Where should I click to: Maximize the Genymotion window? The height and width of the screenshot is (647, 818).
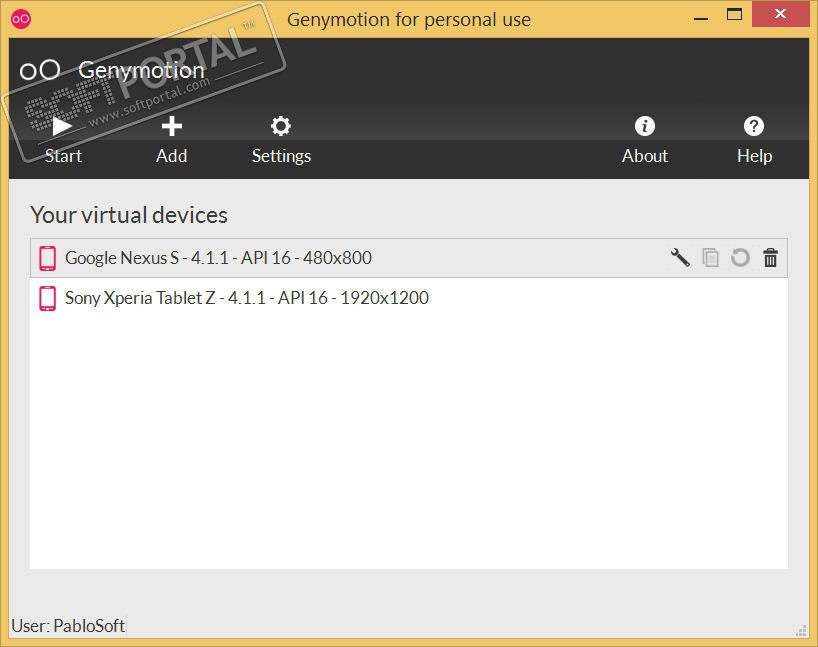735,14
